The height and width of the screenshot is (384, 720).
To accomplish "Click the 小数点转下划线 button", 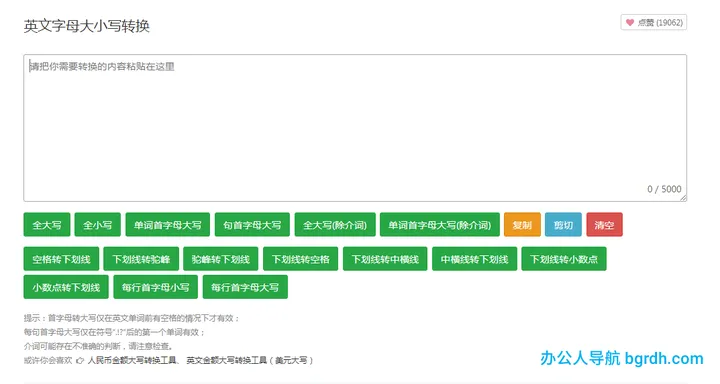I will coord(66,287).
